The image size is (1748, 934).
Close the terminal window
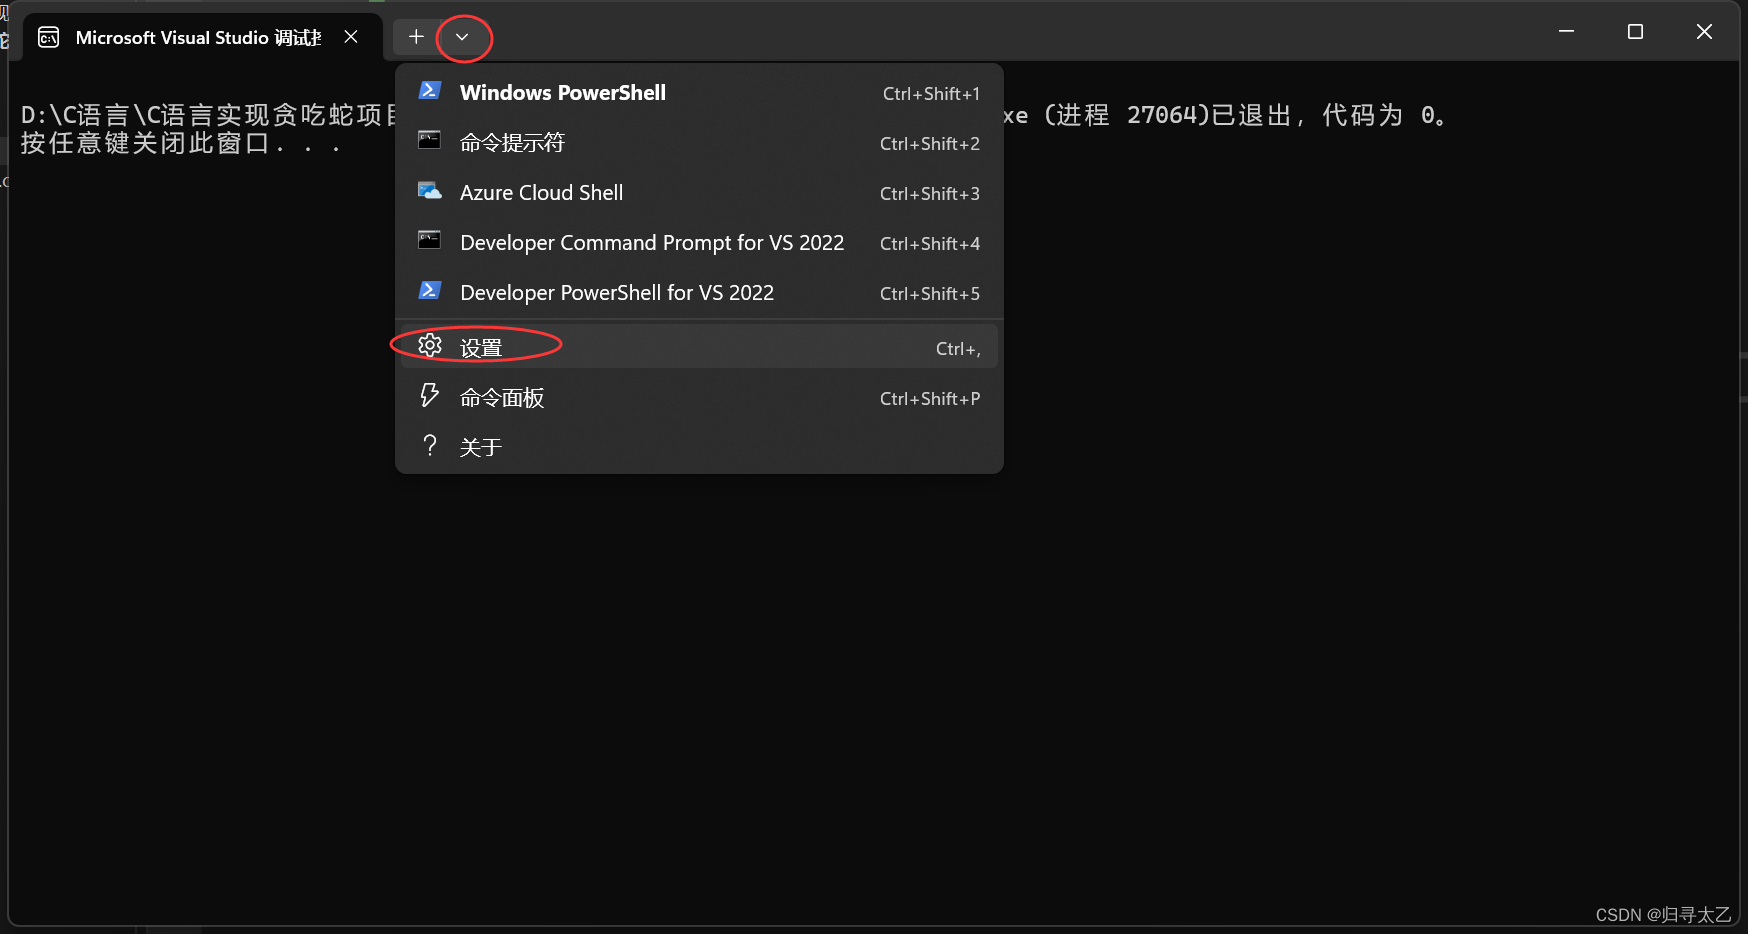[1704, 32]
